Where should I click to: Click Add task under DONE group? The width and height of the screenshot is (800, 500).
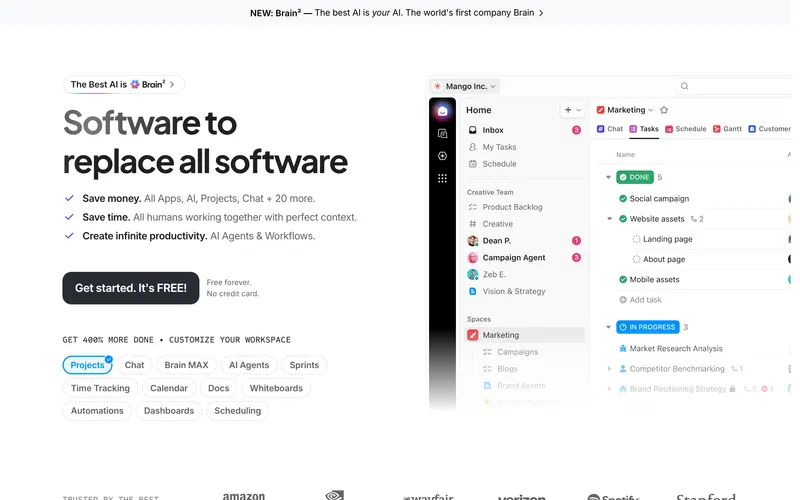click(640, 300)
